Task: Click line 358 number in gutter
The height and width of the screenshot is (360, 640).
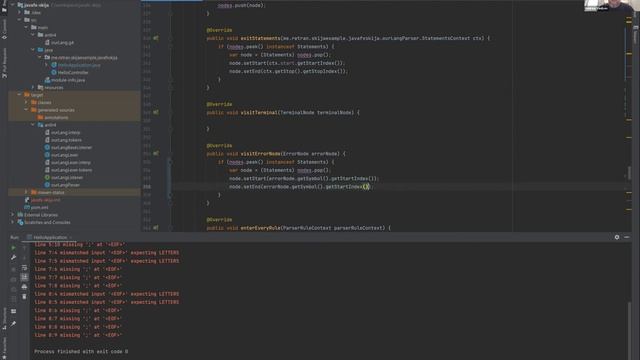Action: click(x=147, y=187)
